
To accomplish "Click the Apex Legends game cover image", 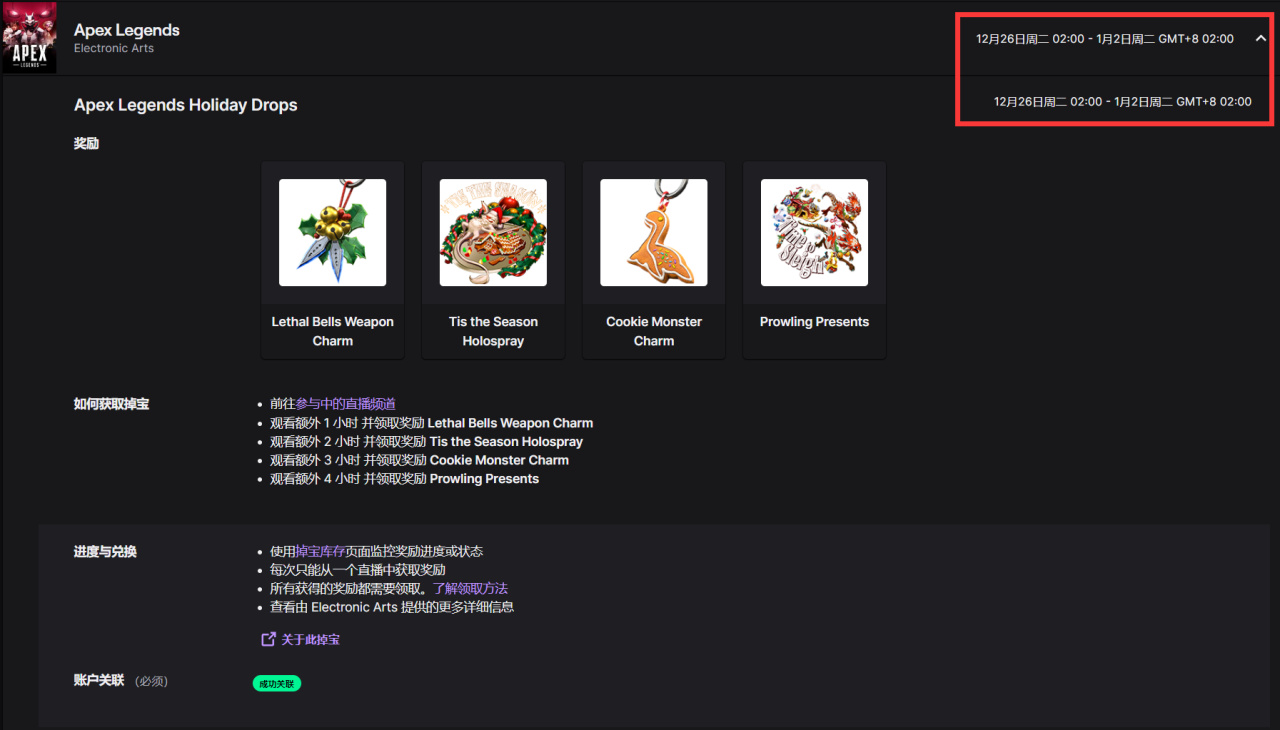I will coord(29,38).
